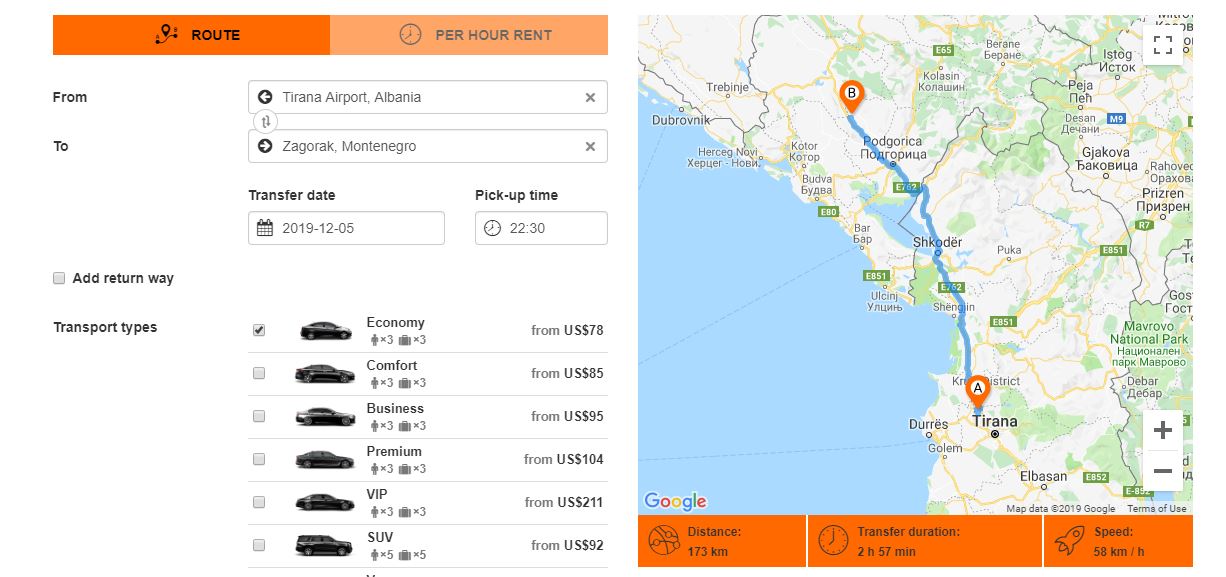Open the Transfer date picker field
Screen dimensions: 1226x577
pos(346,228)
